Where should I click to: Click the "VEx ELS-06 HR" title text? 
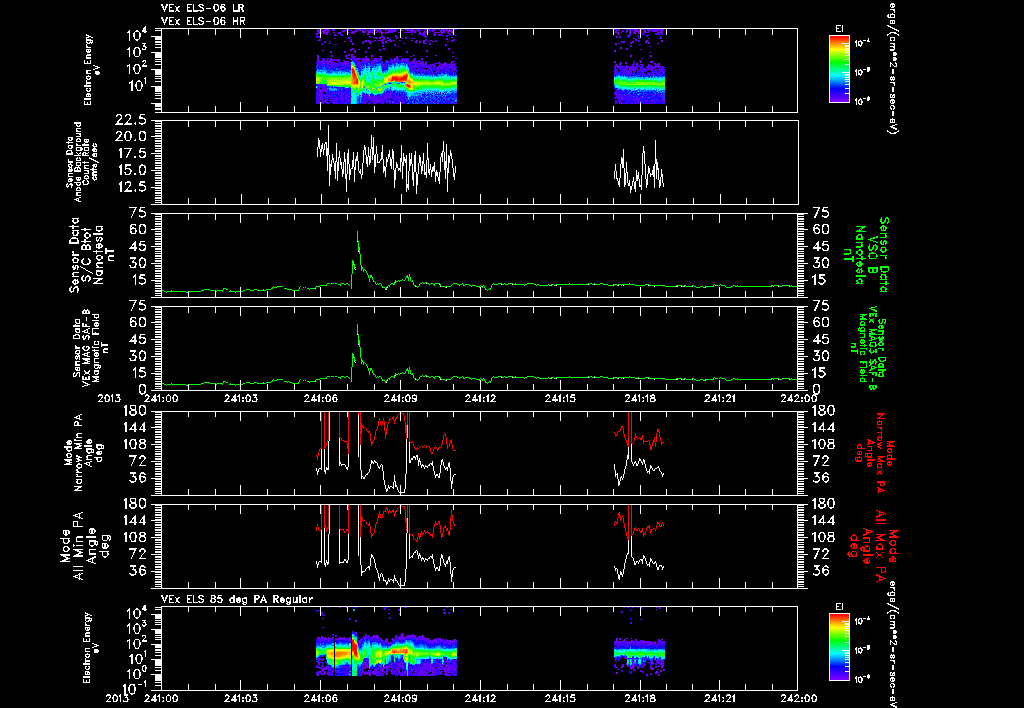point(202,22)
